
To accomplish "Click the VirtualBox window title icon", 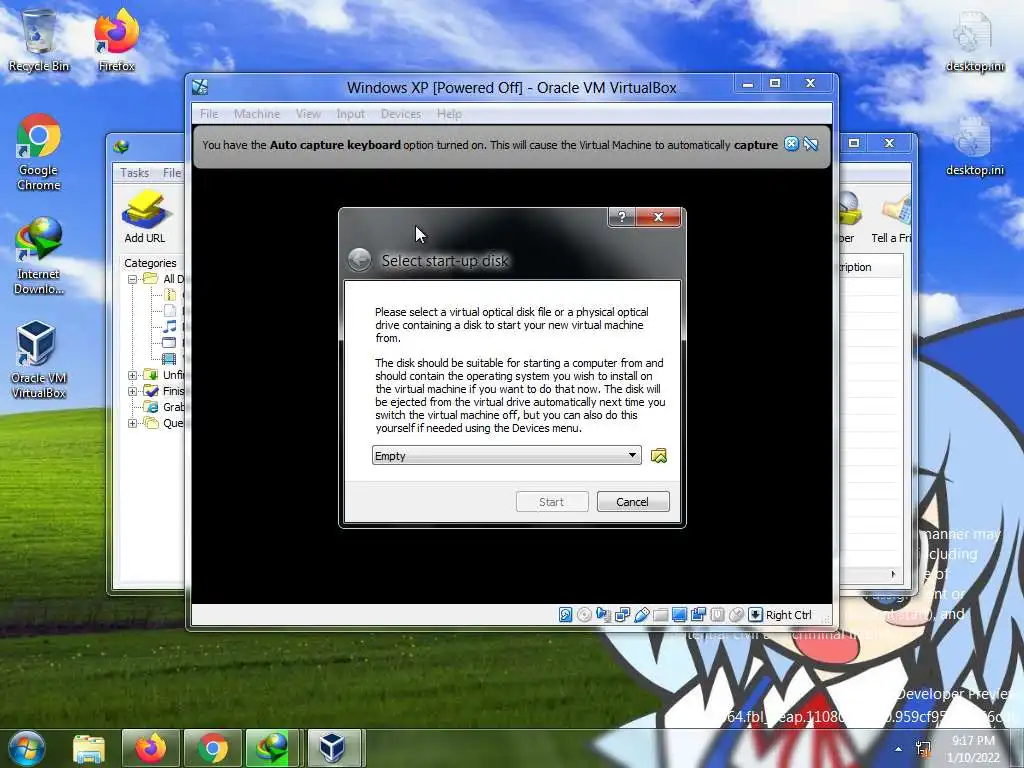I will (x=200, y=87).
